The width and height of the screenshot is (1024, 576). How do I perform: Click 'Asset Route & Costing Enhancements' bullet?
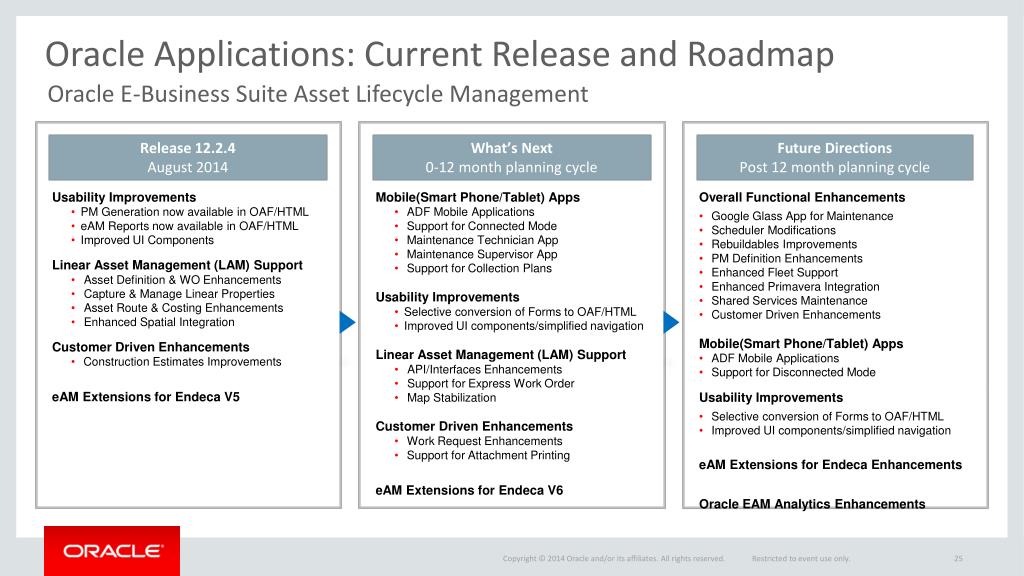tap(184, 308)
